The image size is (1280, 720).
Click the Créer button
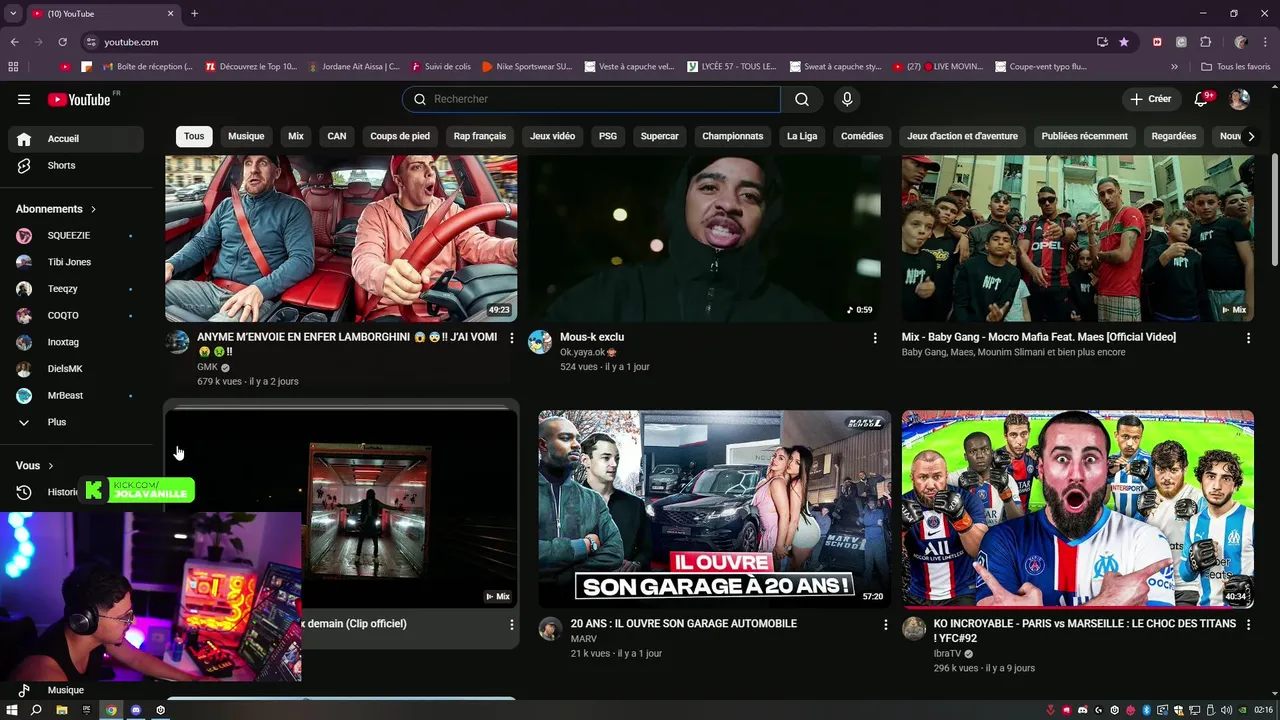[1151, 99]
